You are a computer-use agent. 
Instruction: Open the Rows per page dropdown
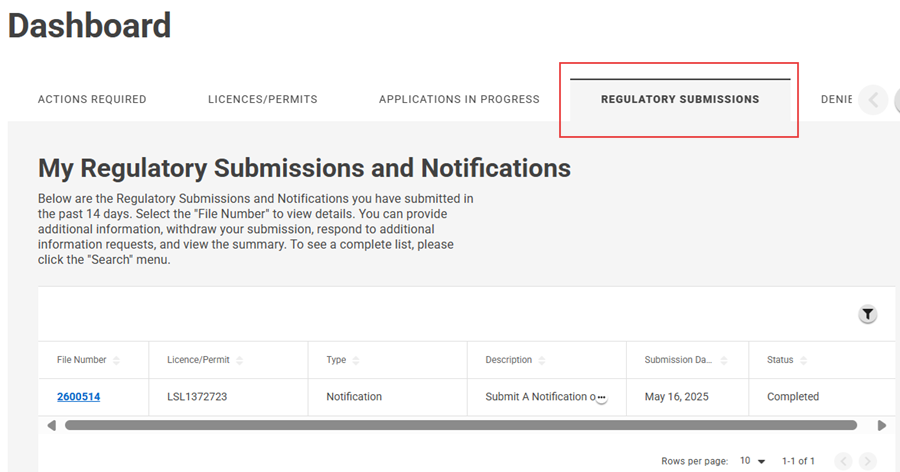click(x=752, y=461)
